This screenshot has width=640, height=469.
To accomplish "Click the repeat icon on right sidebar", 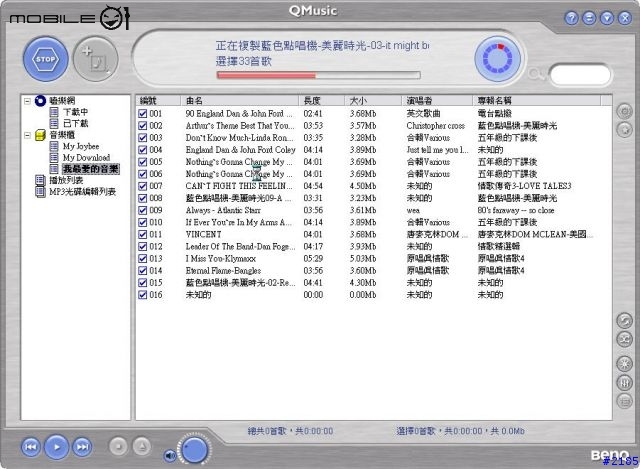I will (x=624, y=321).
